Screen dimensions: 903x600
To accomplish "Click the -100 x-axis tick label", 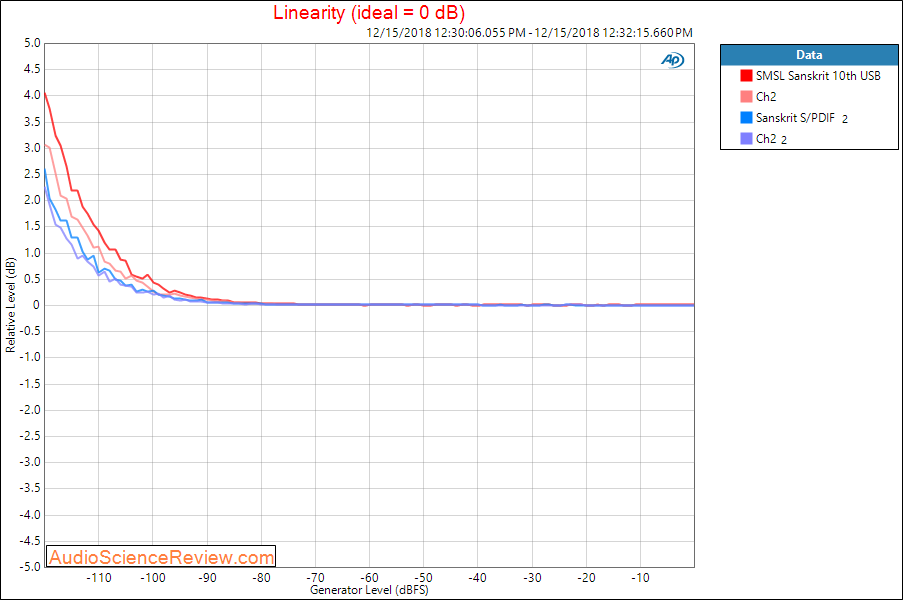I will [153, 578].
